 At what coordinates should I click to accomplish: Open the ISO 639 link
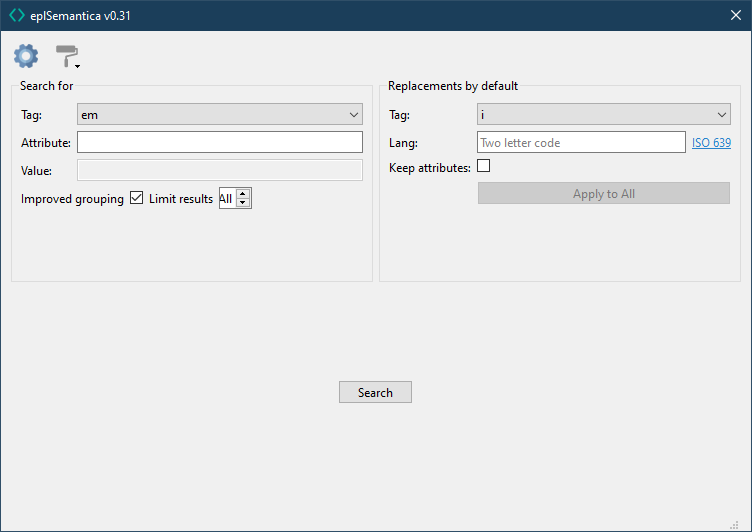tap(711, 142)
